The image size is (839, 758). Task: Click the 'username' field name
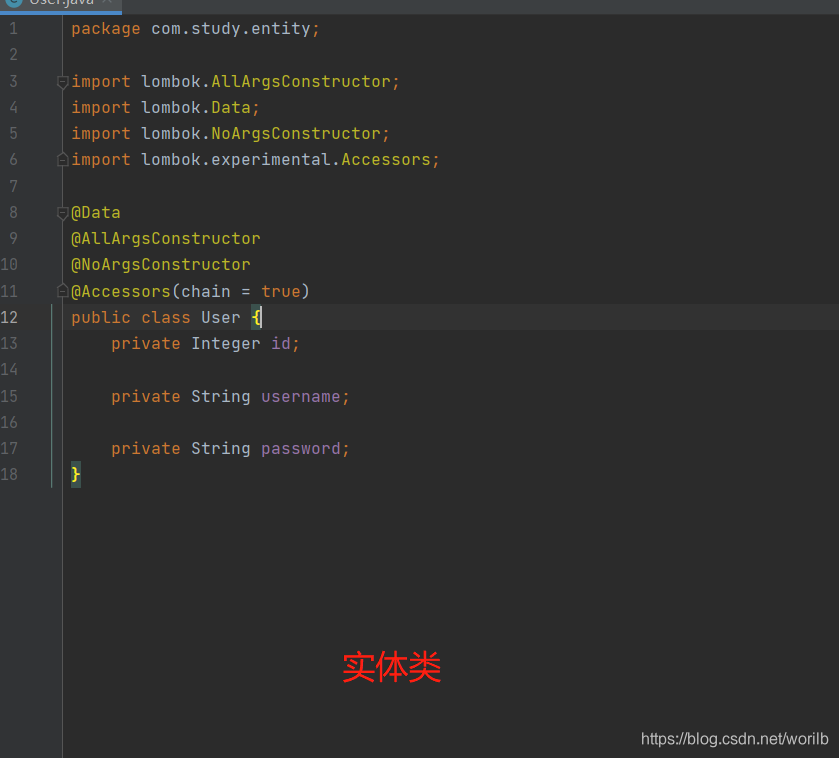(x=301, y=397)
